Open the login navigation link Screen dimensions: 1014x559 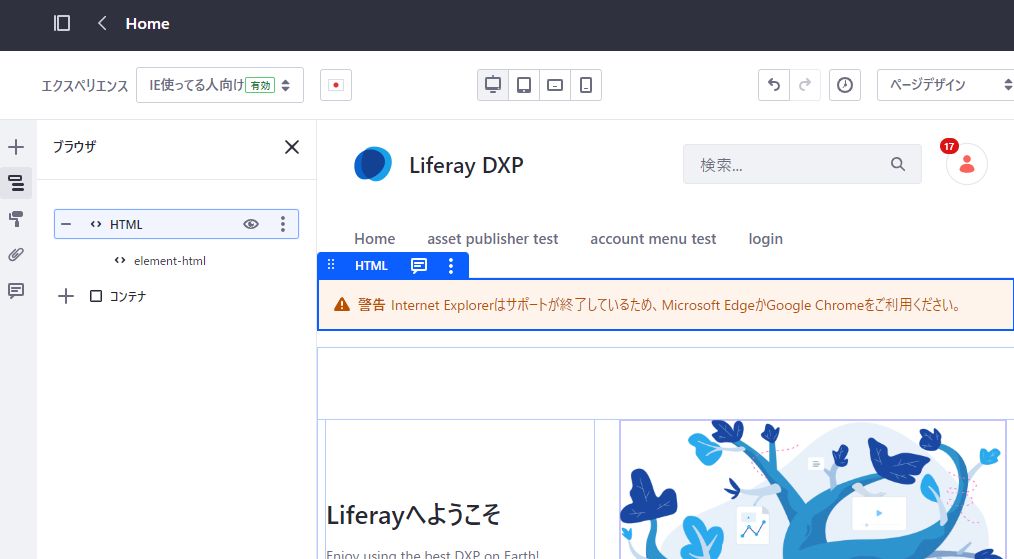(x=766, y=239)
